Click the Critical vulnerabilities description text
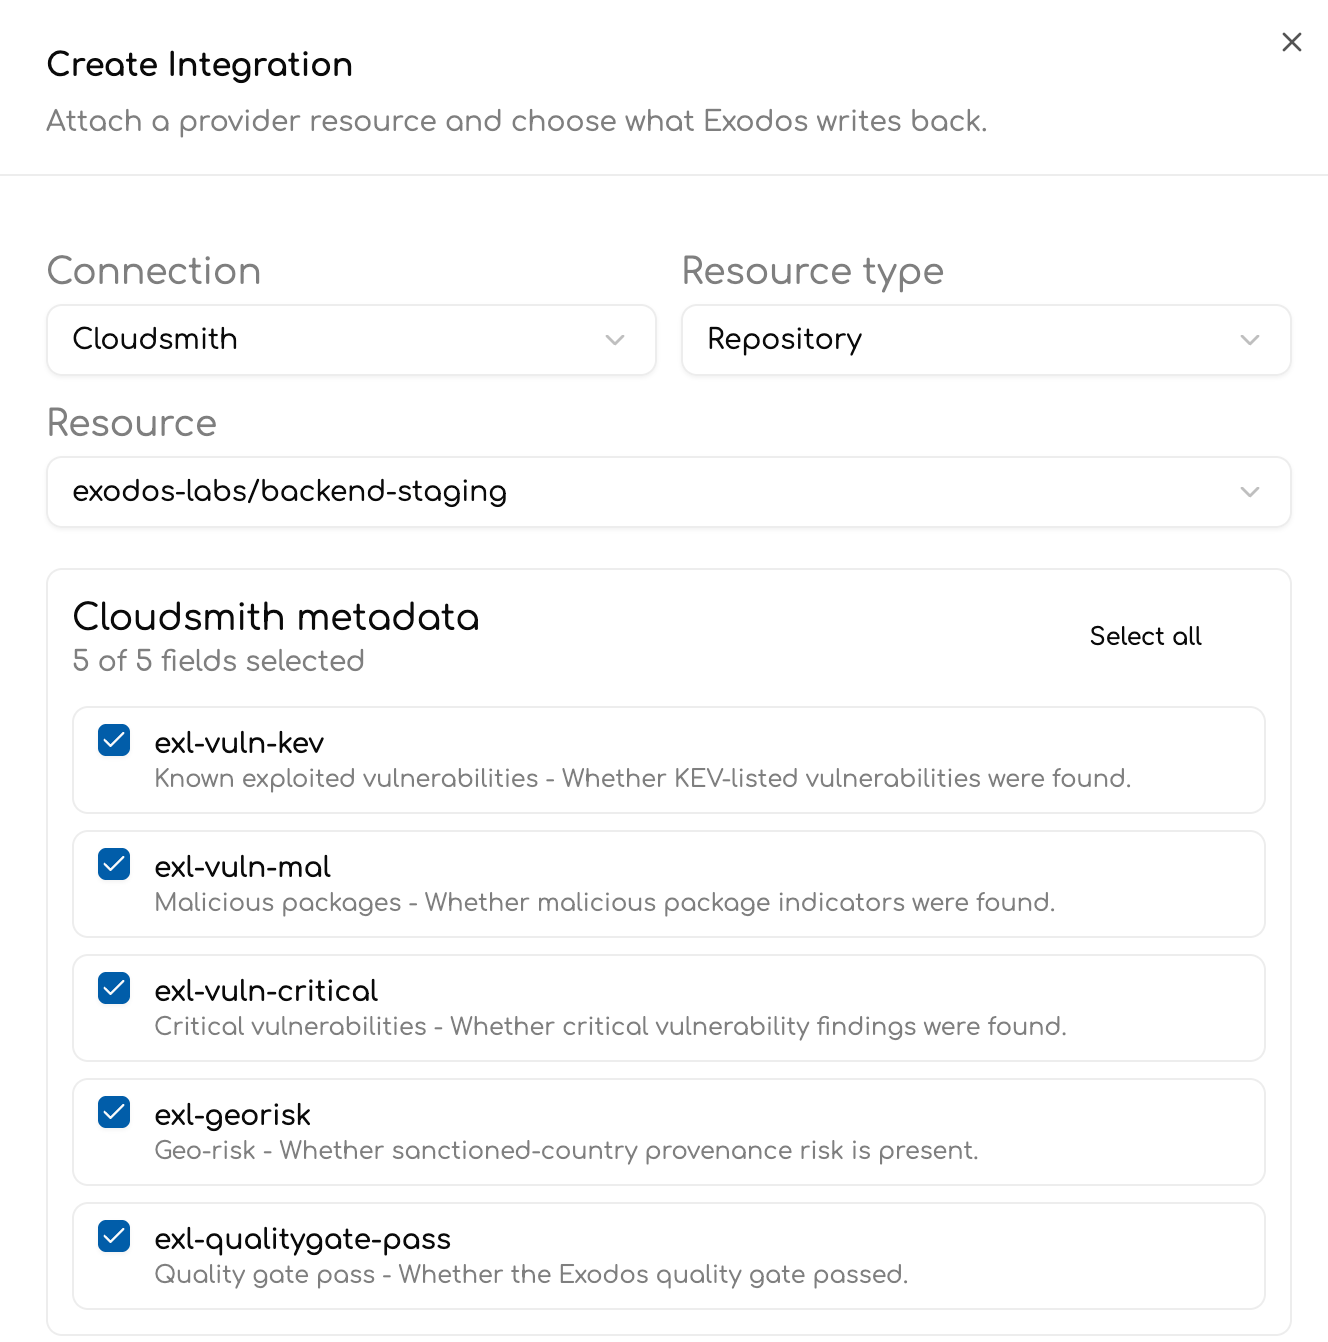The width and height of the screenshot is (1328, 1342). tap(611, 1026)
